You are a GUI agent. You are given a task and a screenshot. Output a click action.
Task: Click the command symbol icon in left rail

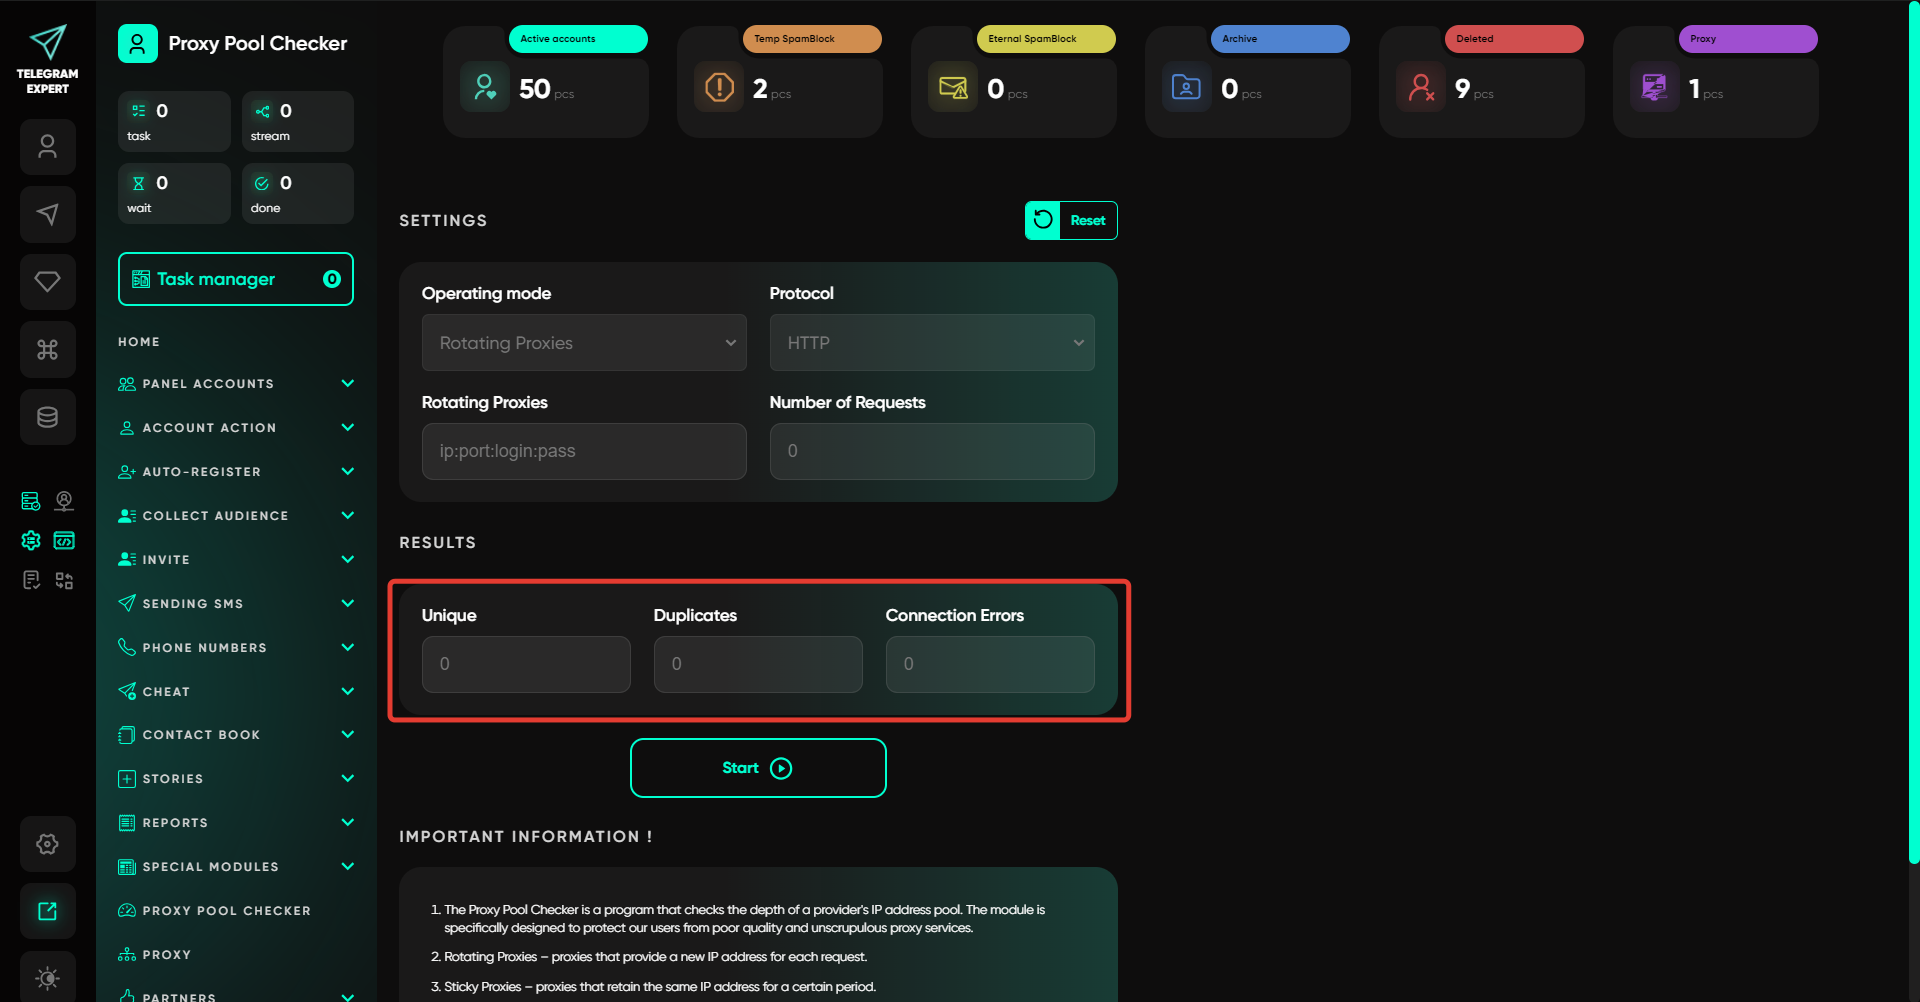click(x=47, y=349)
